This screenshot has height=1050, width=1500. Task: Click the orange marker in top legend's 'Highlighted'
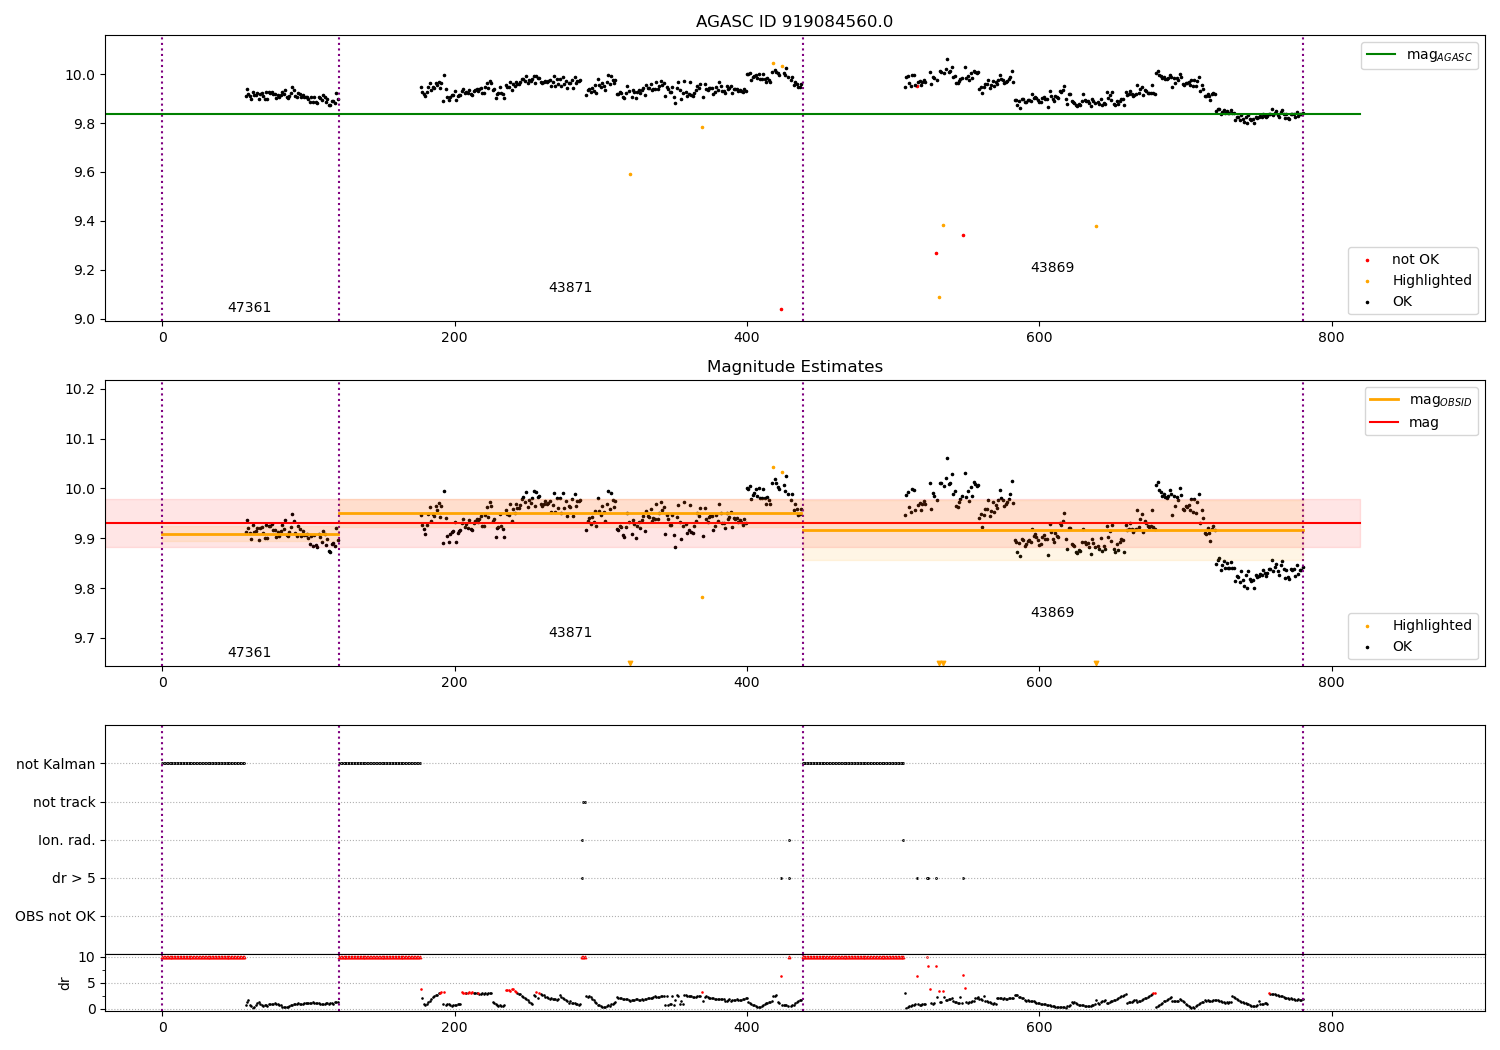coord(1368,282)
